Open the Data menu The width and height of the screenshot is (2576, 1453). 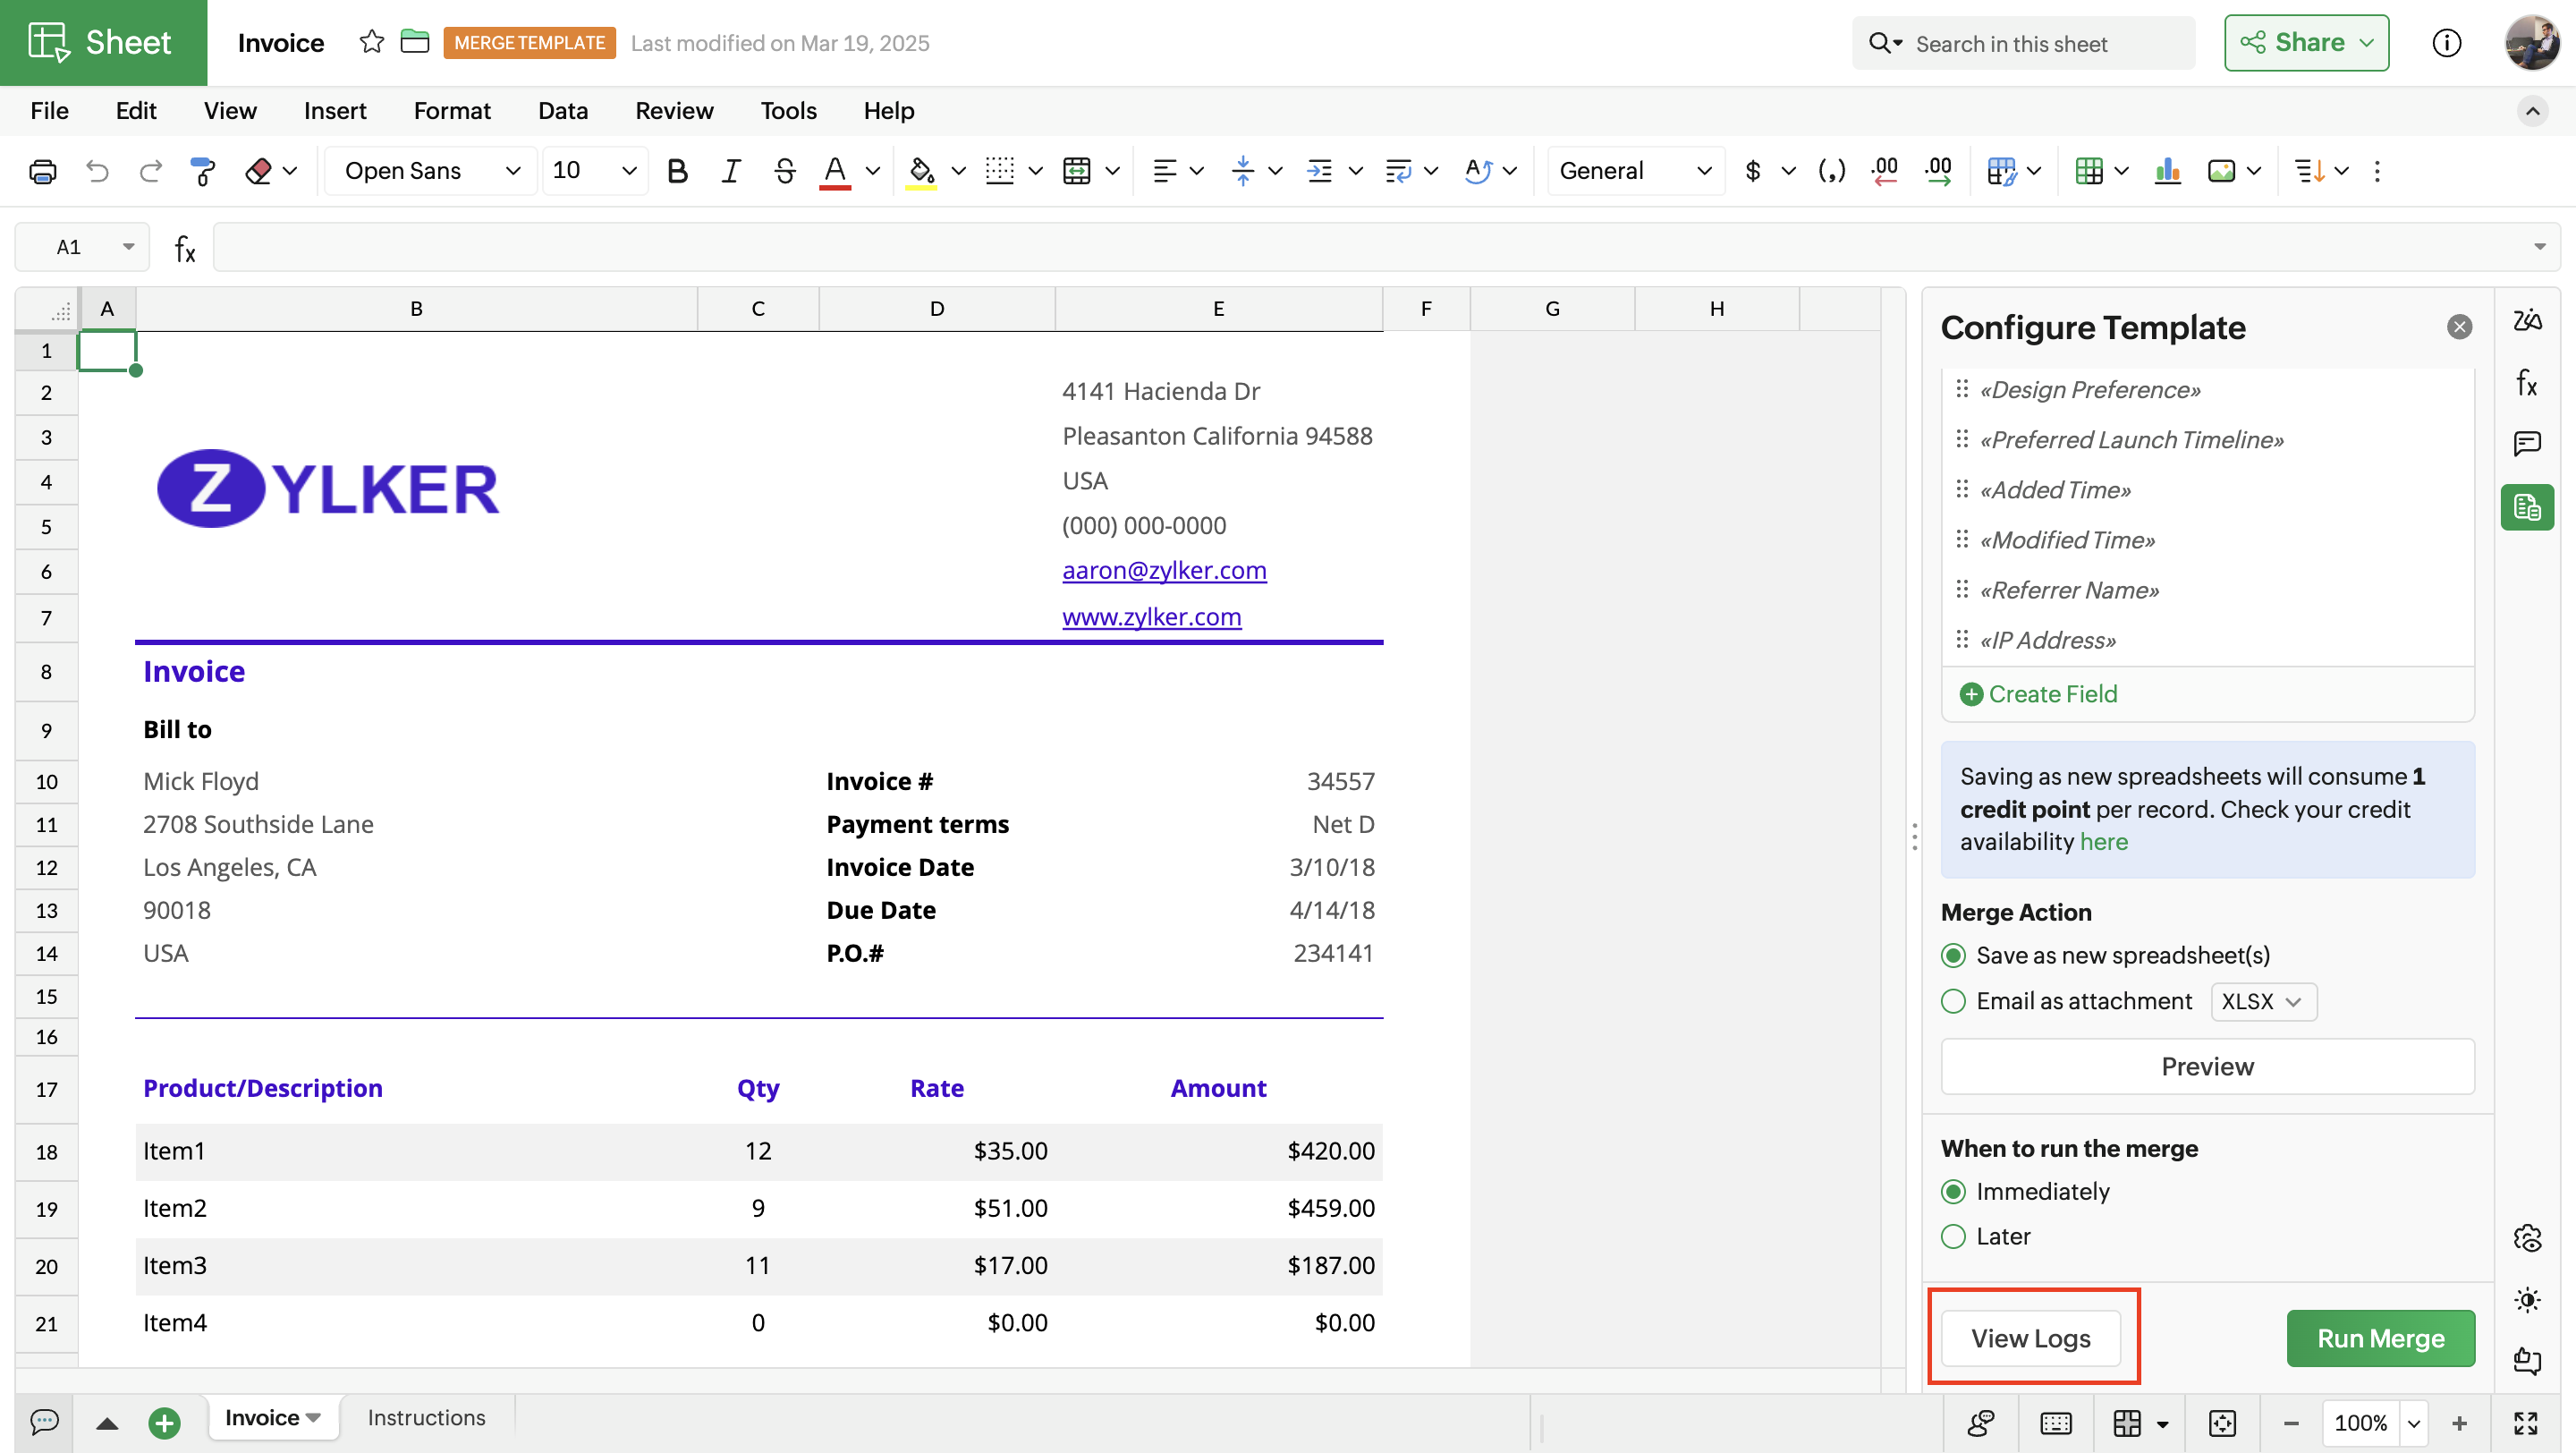[x=562, y=110]
